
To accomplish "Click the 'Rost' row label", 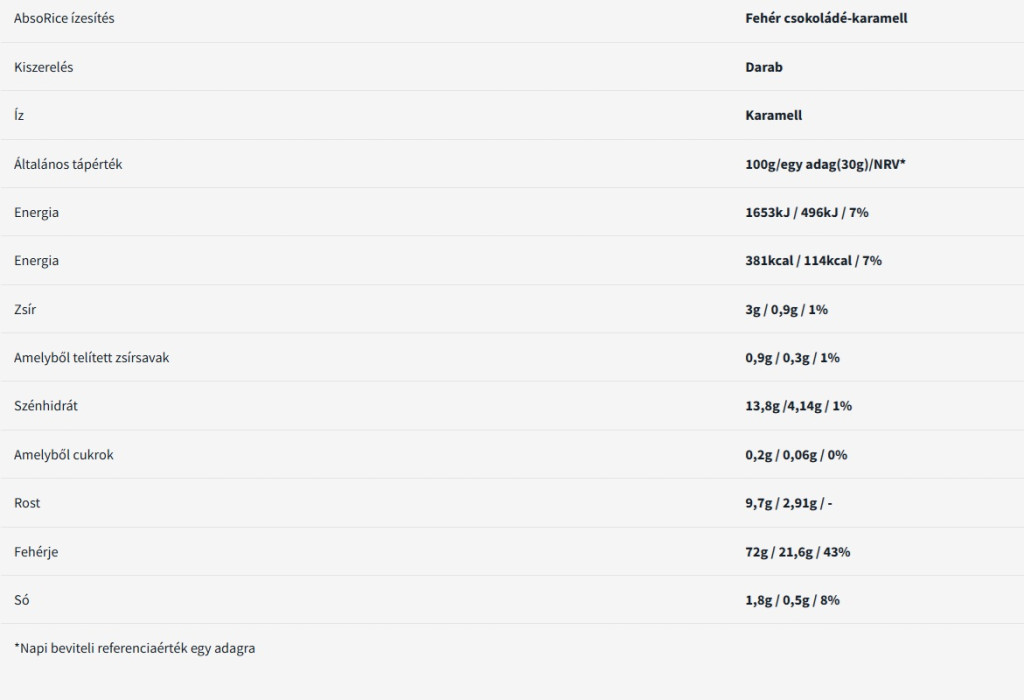I will coord(27,503).
